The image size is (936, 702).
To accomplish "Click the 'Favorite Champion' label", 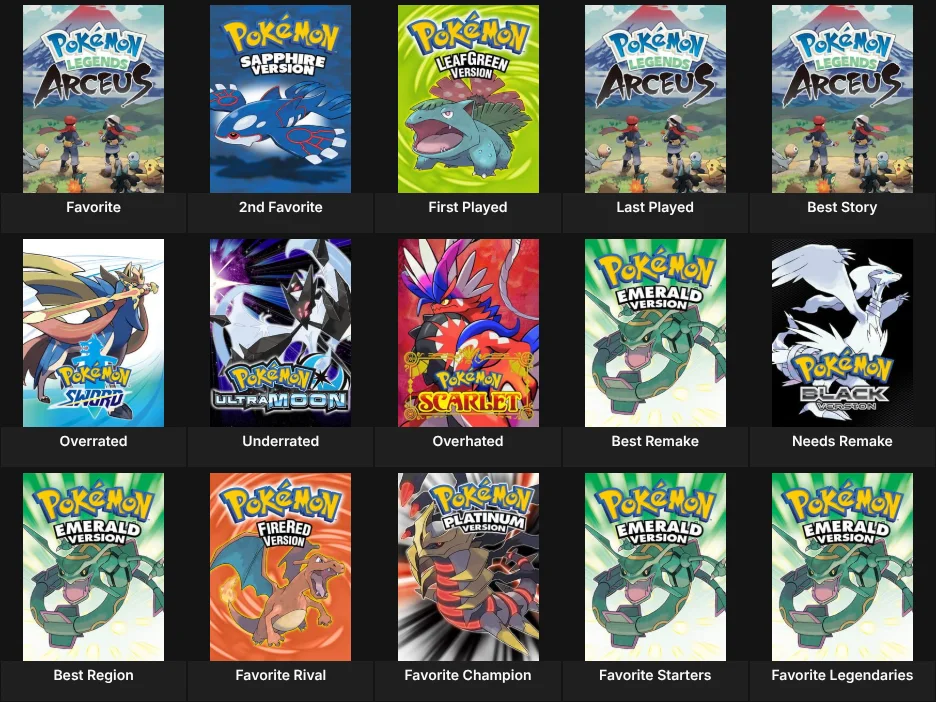I will click(468, 675).
